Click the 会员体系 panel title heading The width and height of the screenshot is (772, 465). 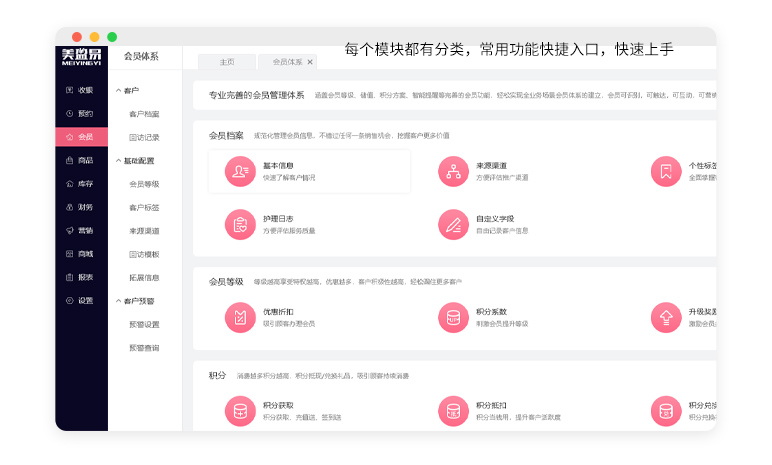[141, 56]
